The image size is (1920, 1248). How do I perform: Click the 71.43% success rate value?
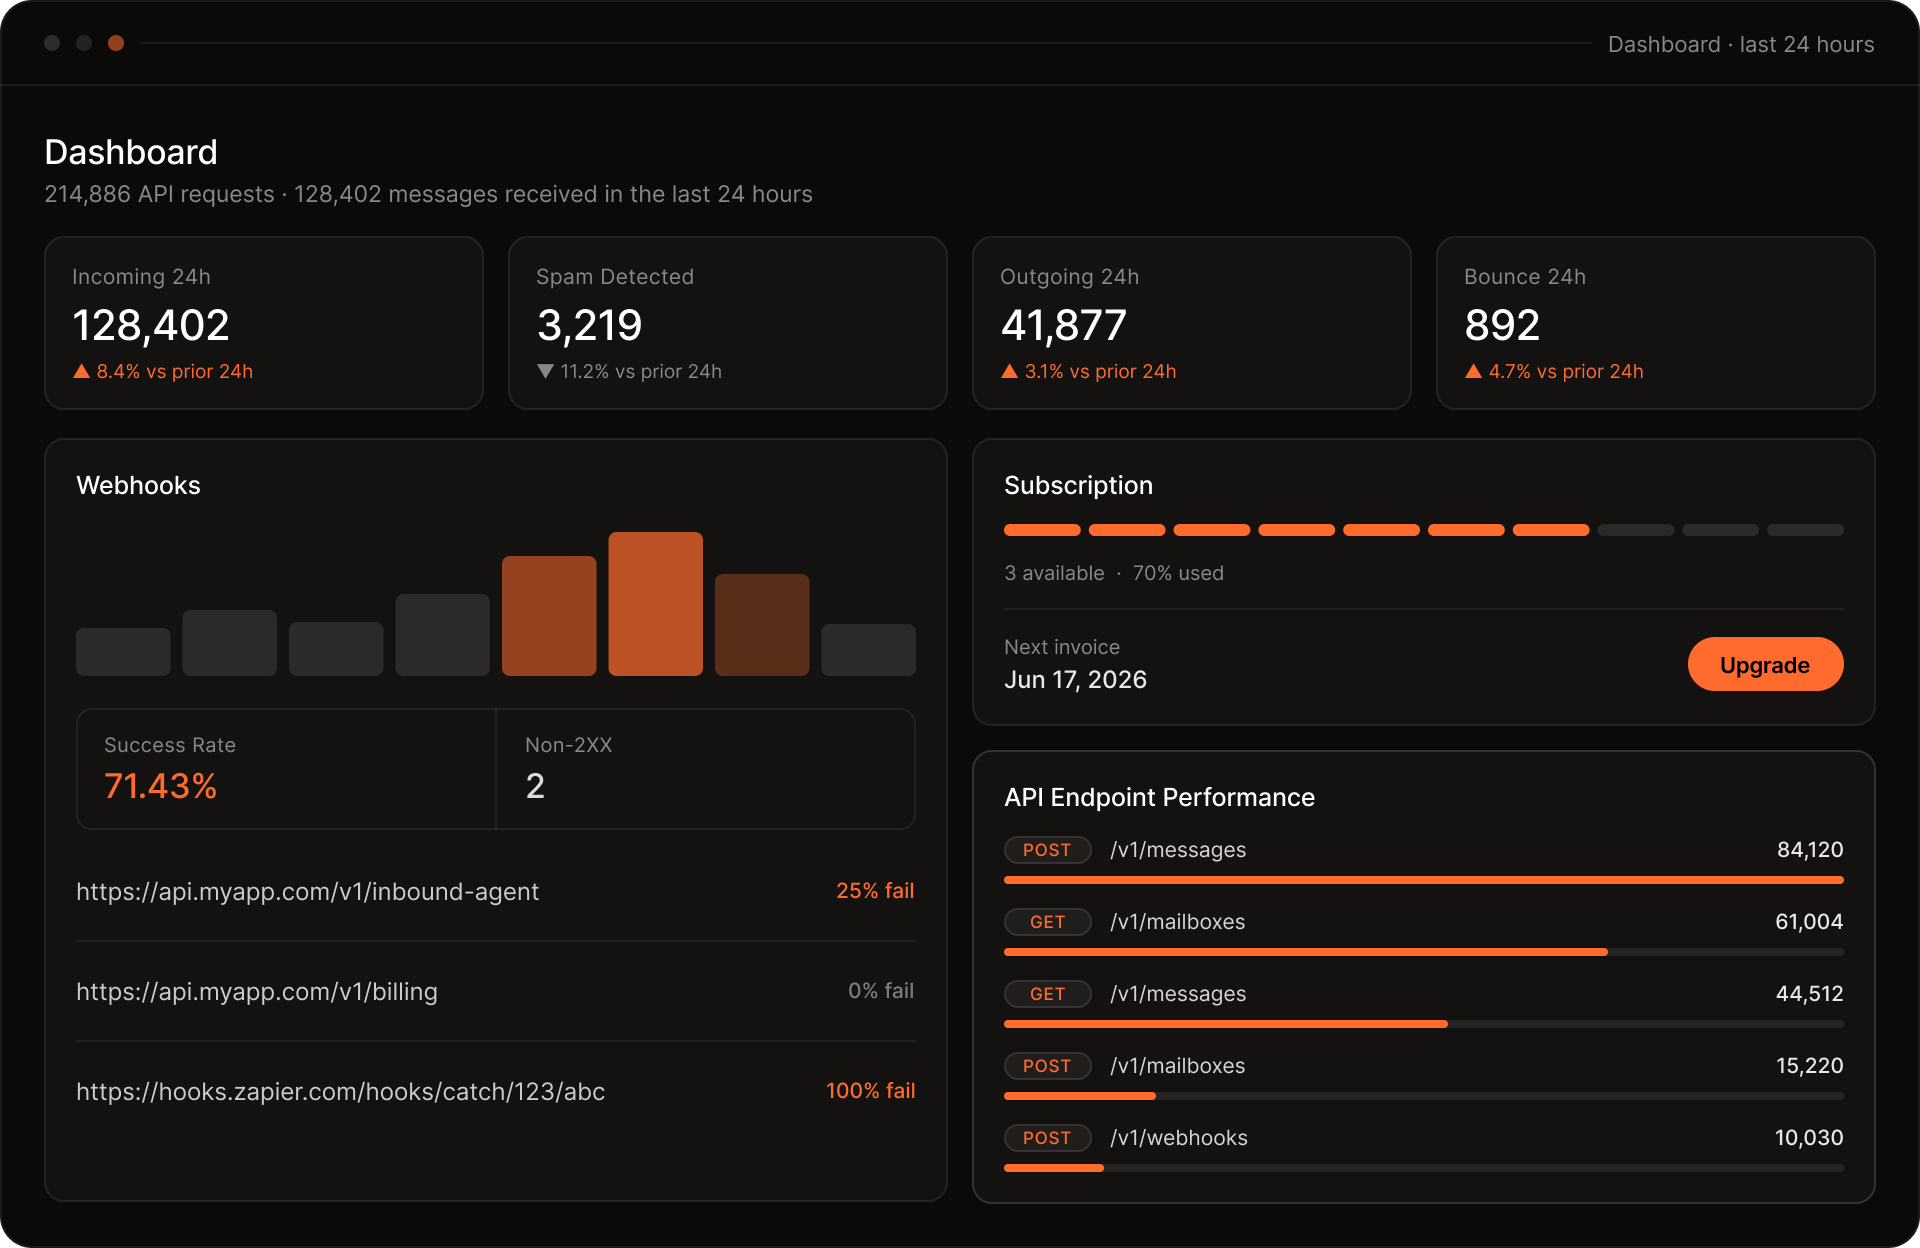coord(161,786)
